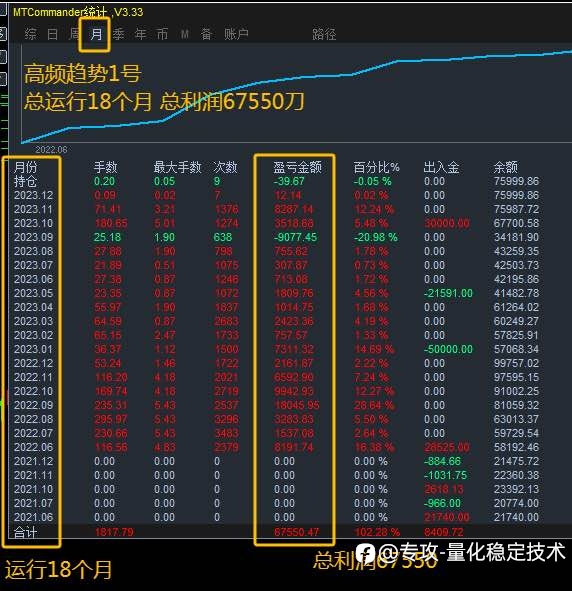Click the 合计 total row label

(26, 532)
